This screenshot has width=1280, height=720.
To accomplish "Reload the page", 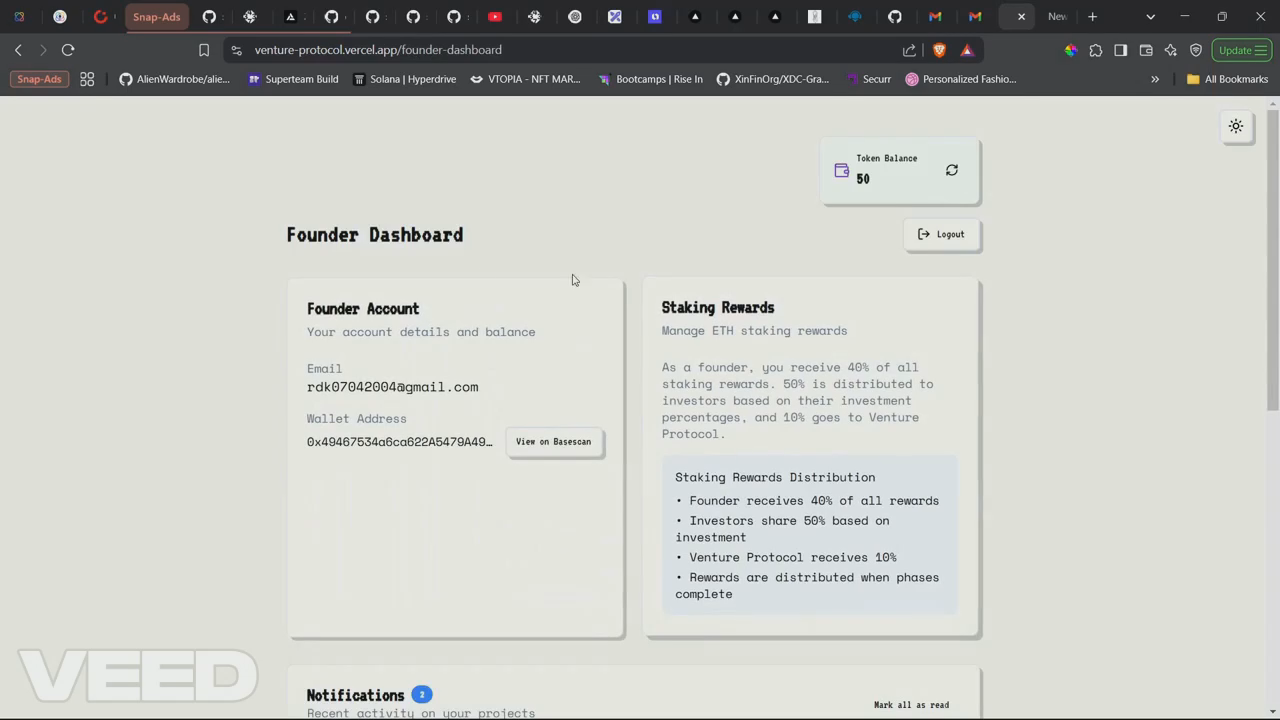I will [x=68, y=50].
